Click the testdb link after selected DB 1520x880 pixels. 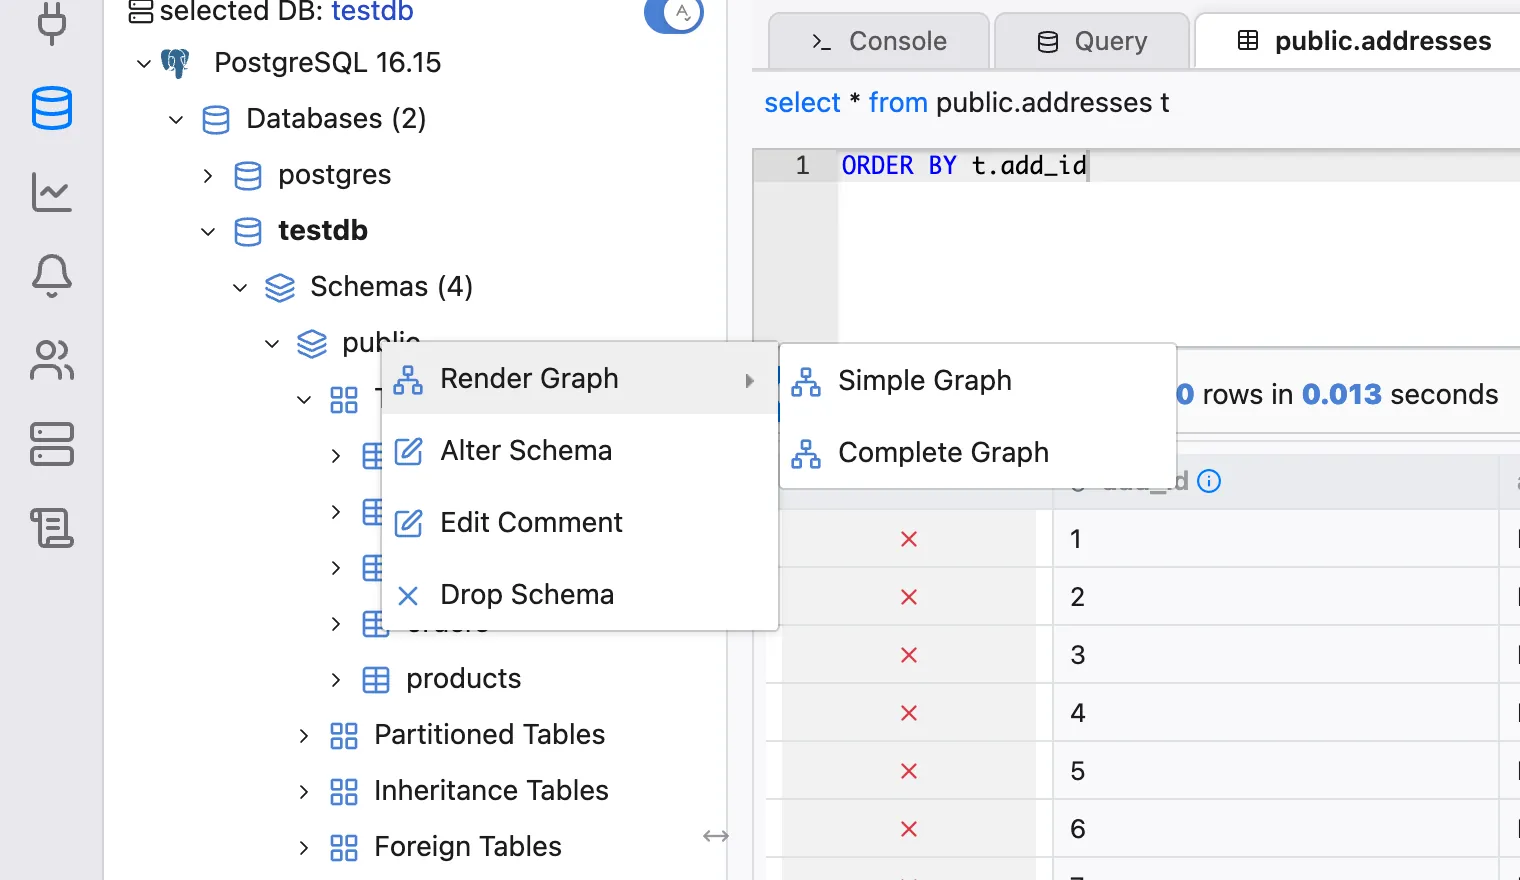pyautogui.click(x=372, y=12)
